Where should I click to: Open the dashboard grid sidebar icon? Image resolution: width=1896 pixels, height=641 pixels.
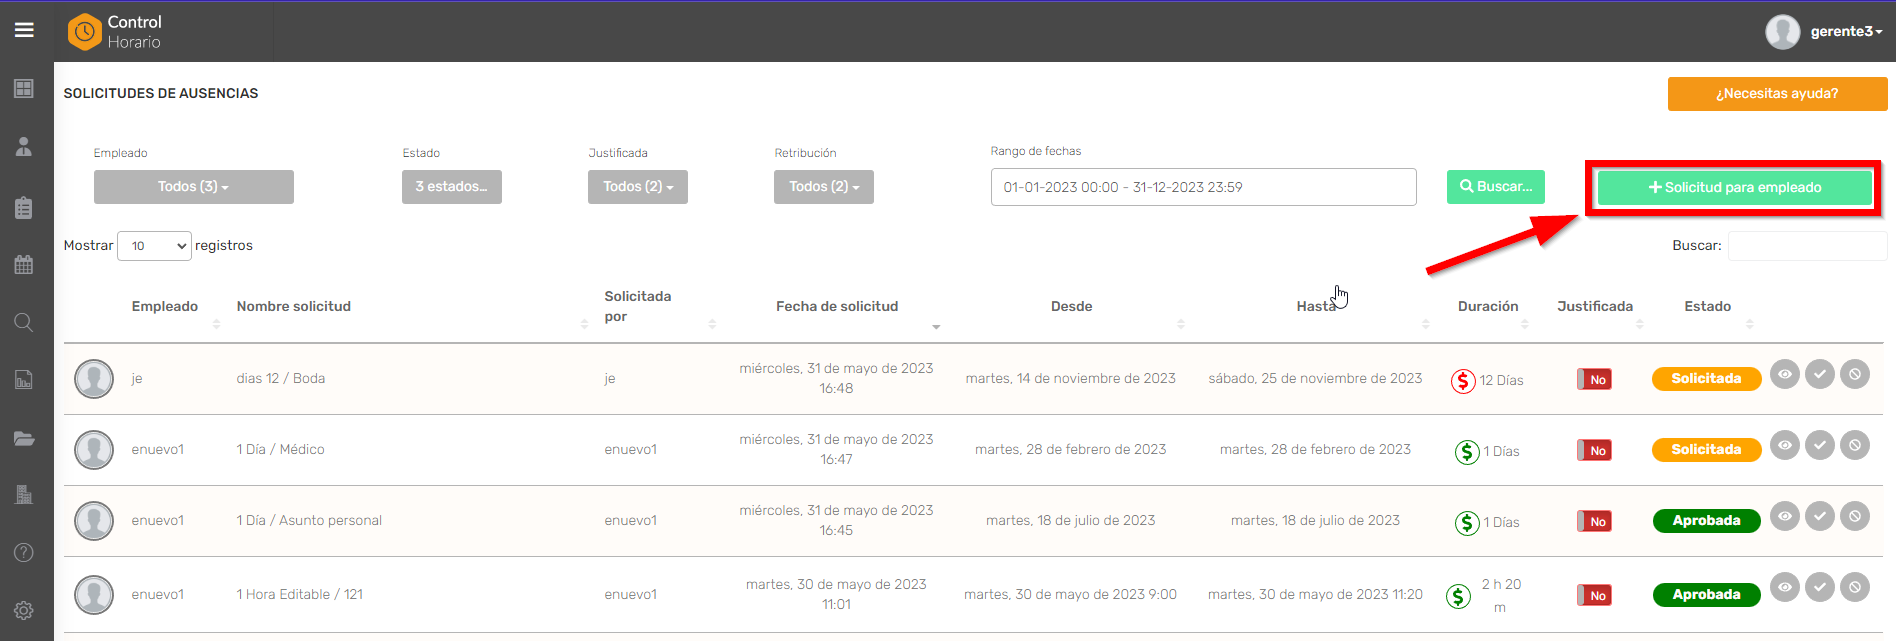(x=24, y=88)
